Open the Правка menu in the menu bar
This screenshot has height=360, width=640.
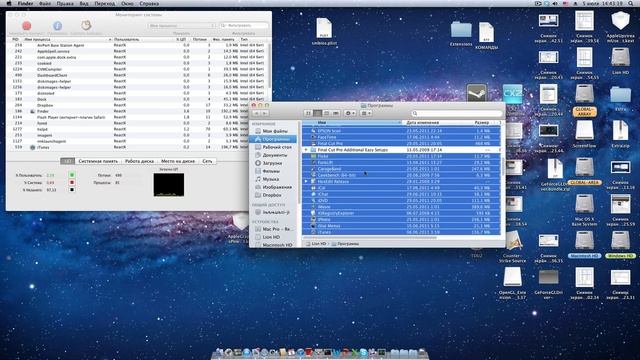(65, 4)
